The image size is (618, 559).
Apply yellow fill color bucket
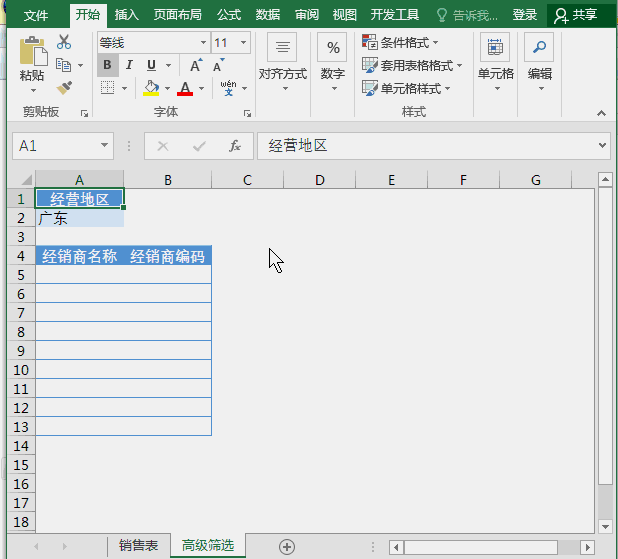151,88
